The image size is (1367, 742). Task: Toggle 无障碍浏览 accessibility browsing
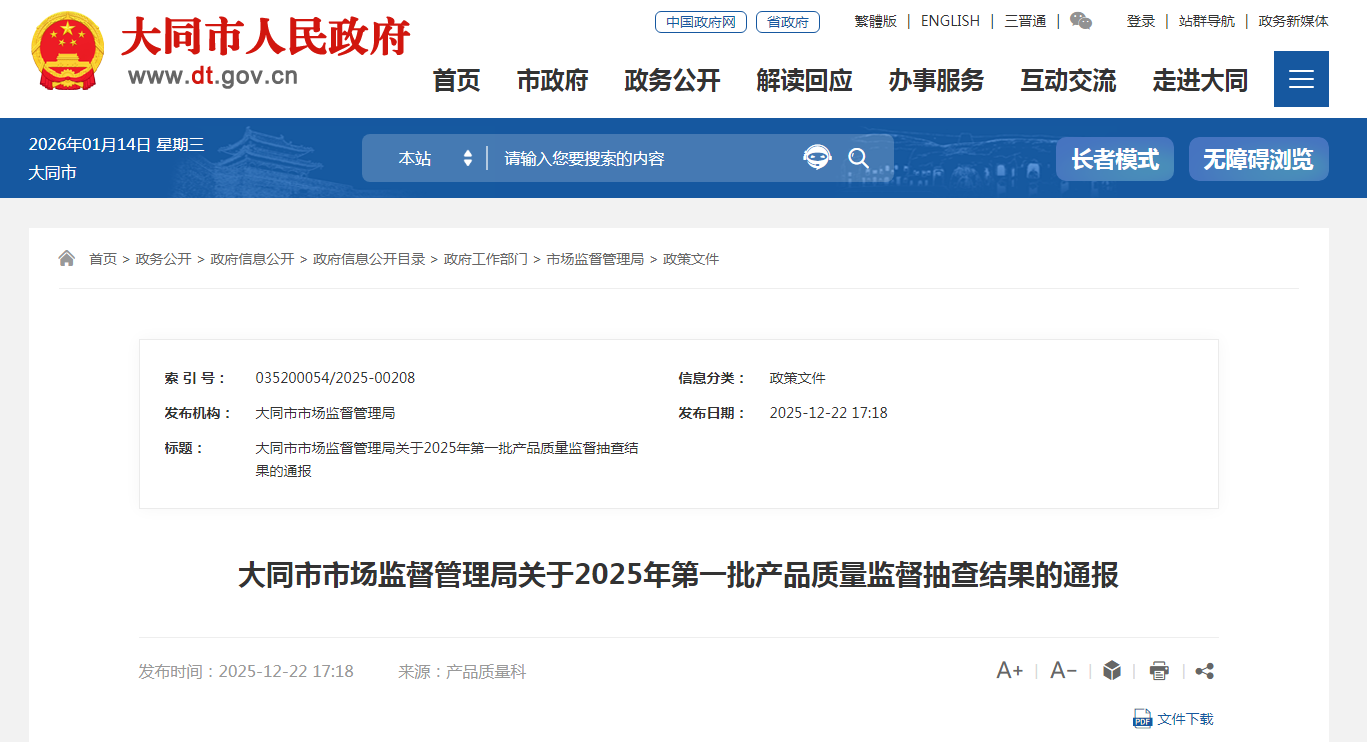(x=1258, y=159)
